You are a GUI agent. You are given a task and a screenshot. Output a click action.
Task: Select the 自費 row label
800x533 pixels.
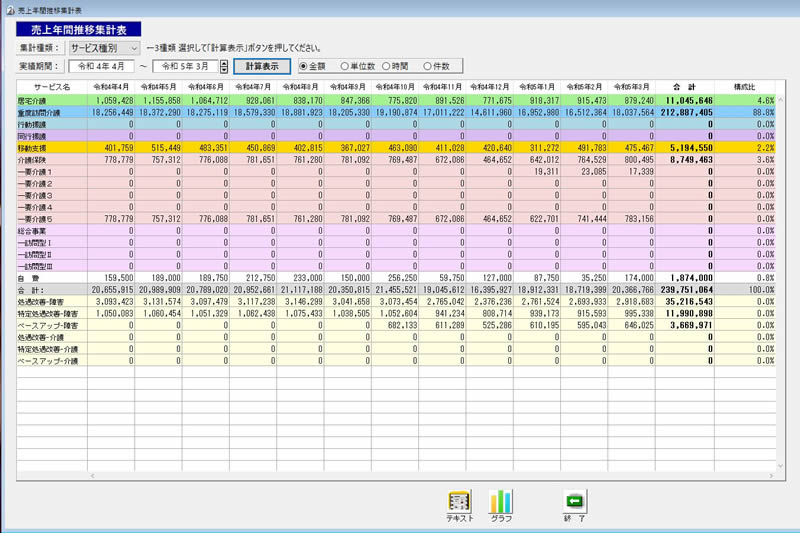pyautogui.click(x=52, y=278)
